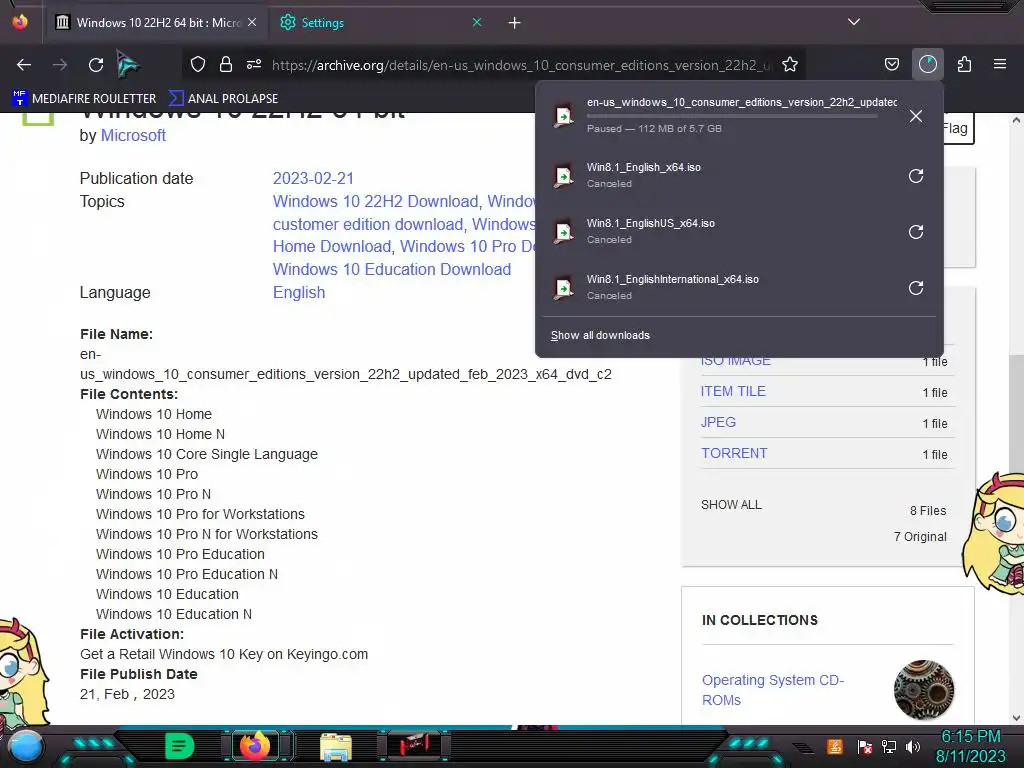
Task: Open Operating System CD-ROMs collection link
Action: (x=773, y=690)
